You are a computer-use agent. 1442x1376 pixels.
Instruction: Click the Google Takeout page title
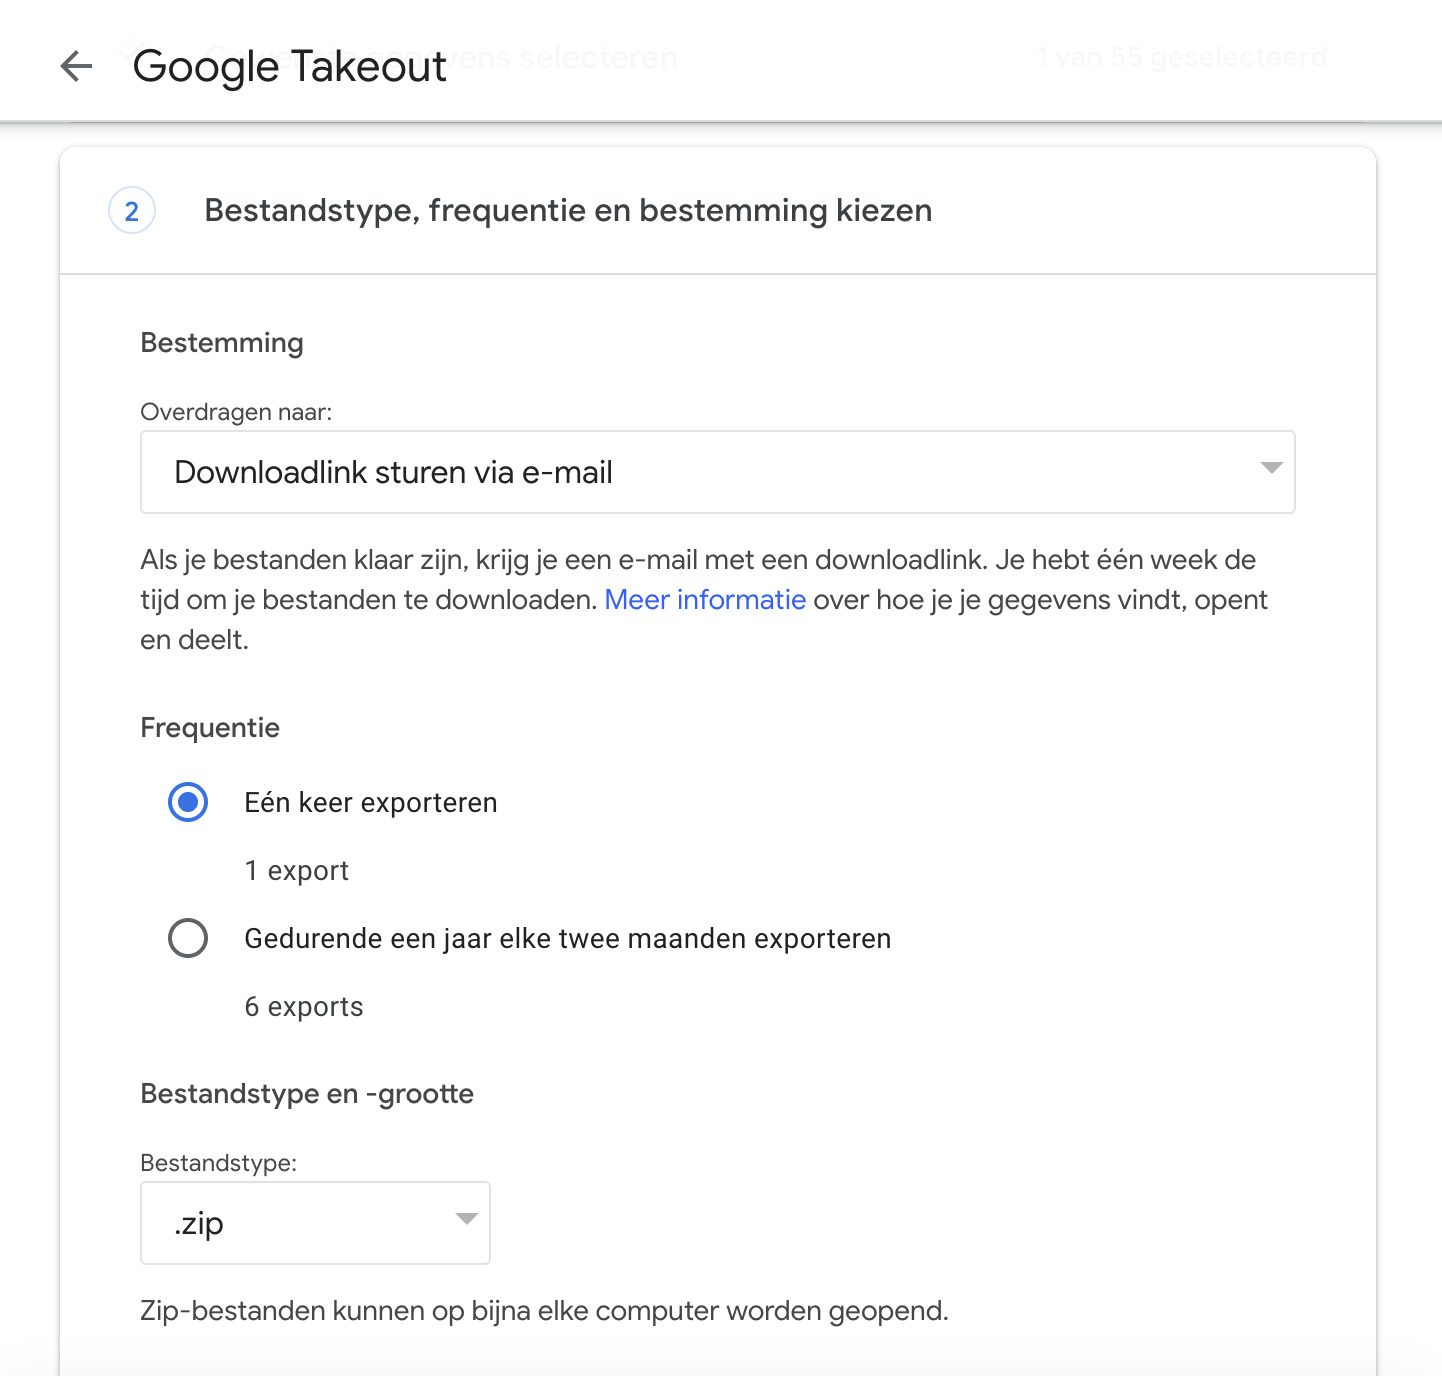290,67
